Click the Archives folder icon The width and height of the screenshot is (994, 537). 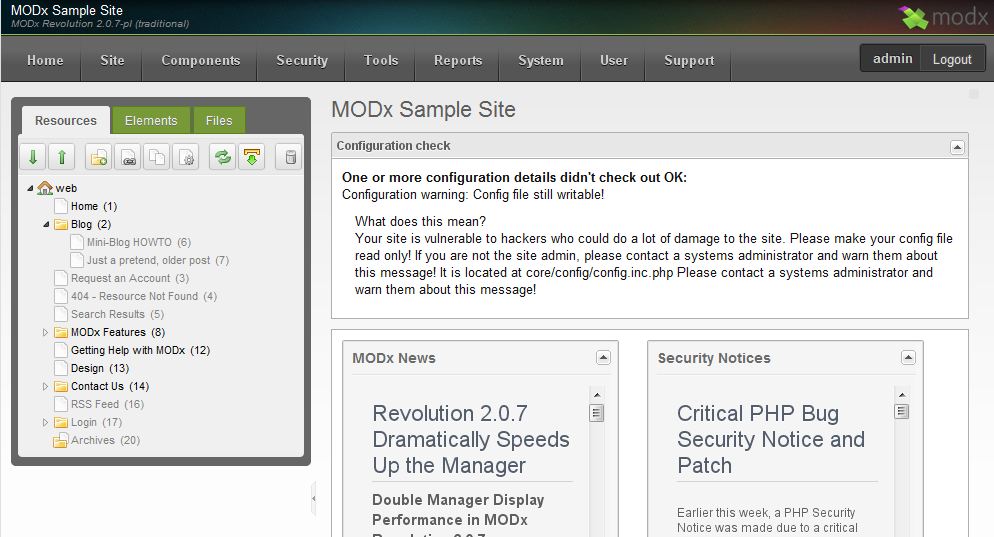pyautogui.click(x=60, y=441)
